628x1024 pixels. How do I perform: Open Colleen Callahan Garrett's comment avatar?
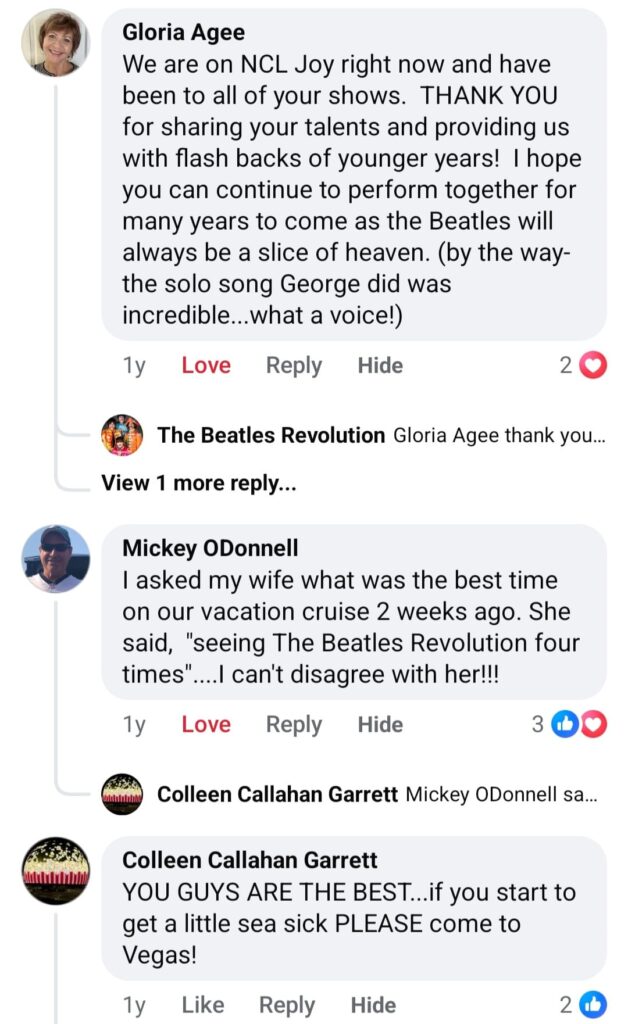55,871
